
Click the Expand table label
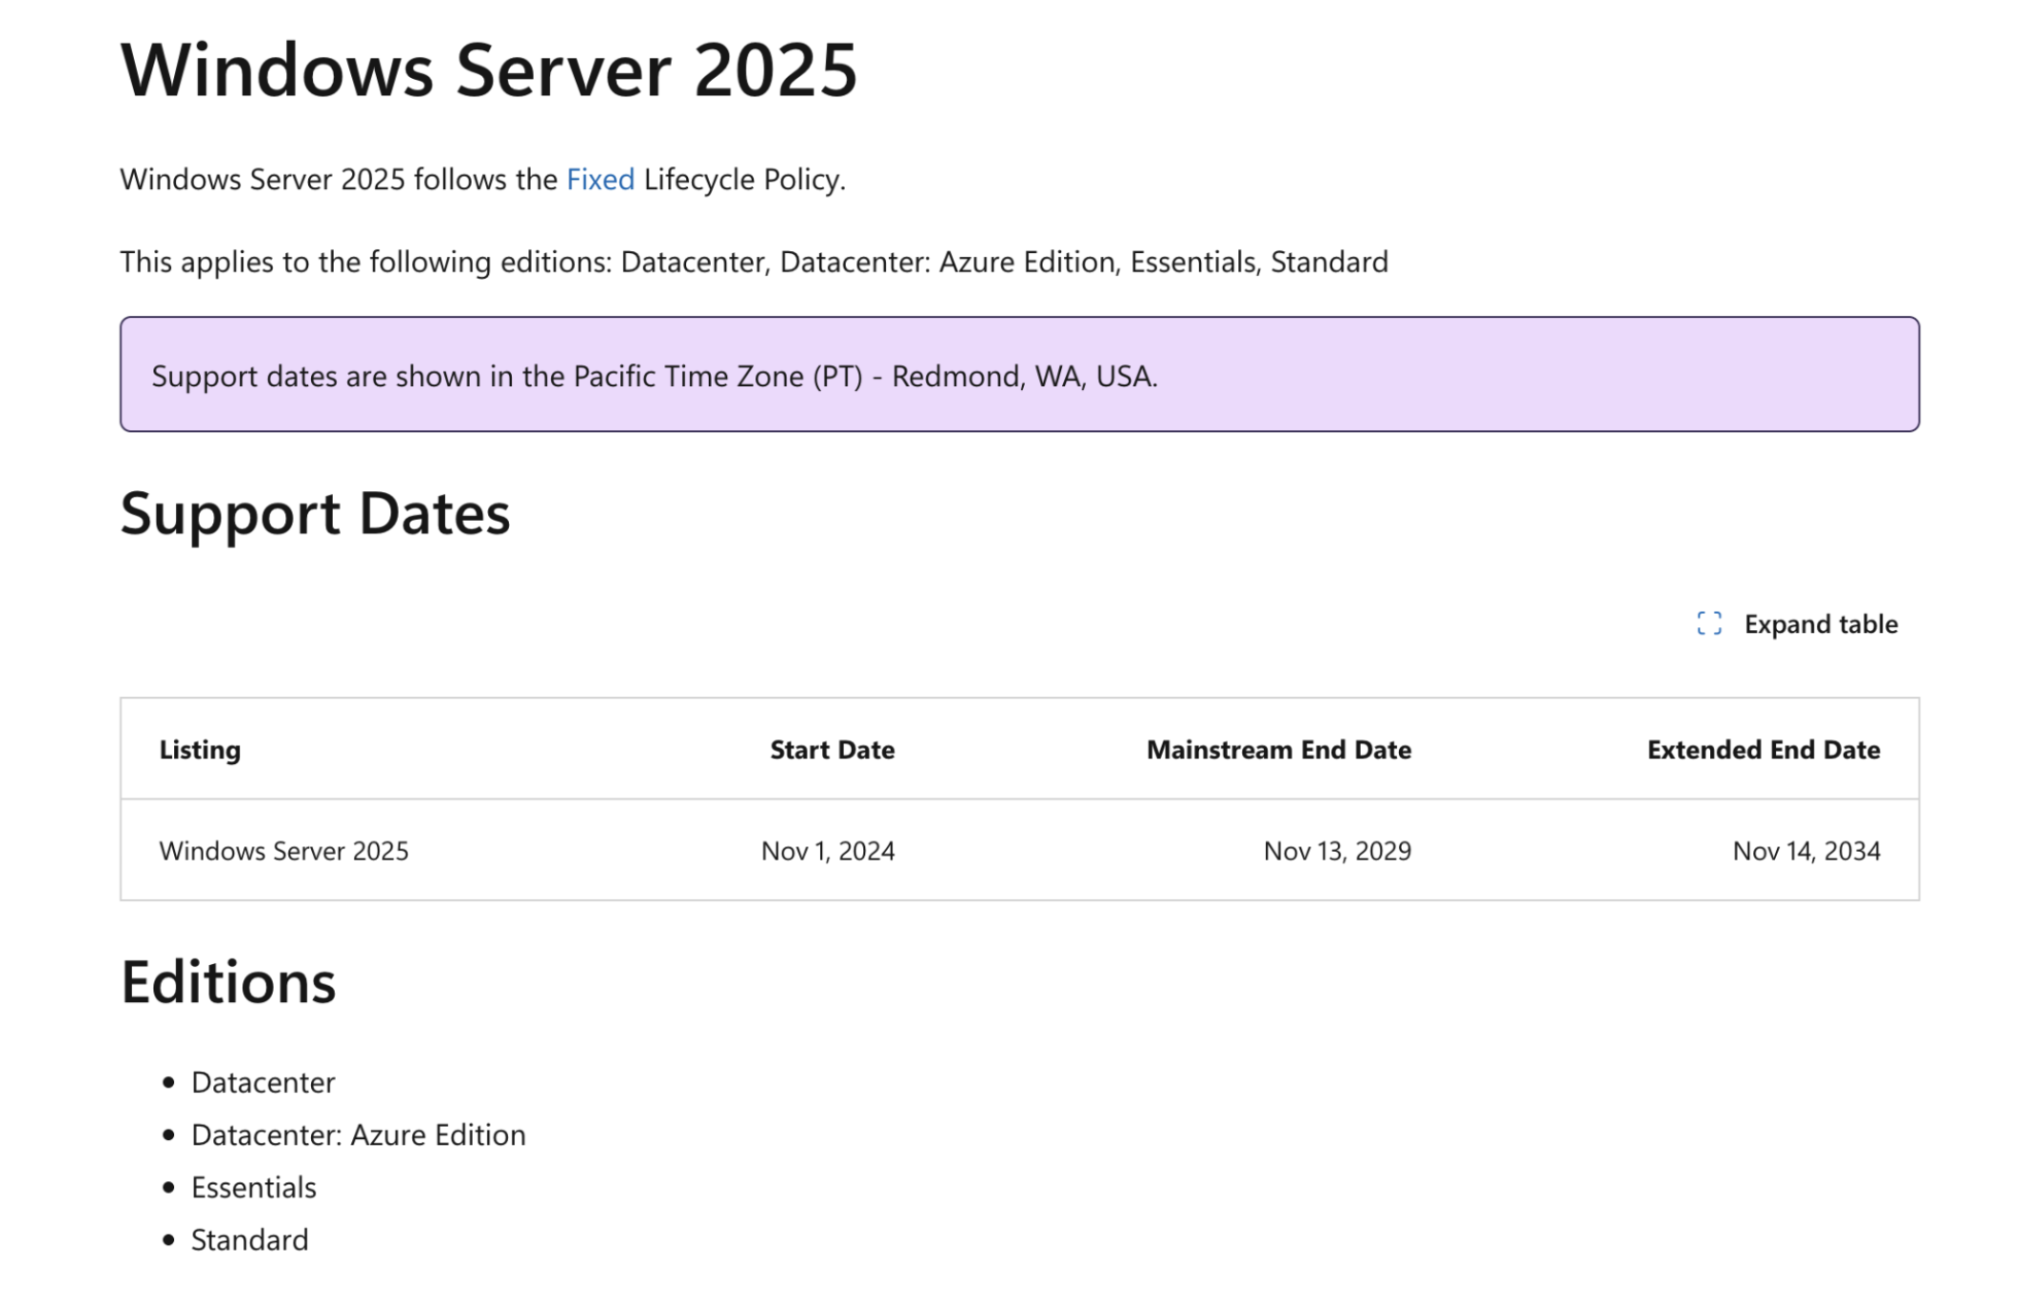coord(1821,624)
